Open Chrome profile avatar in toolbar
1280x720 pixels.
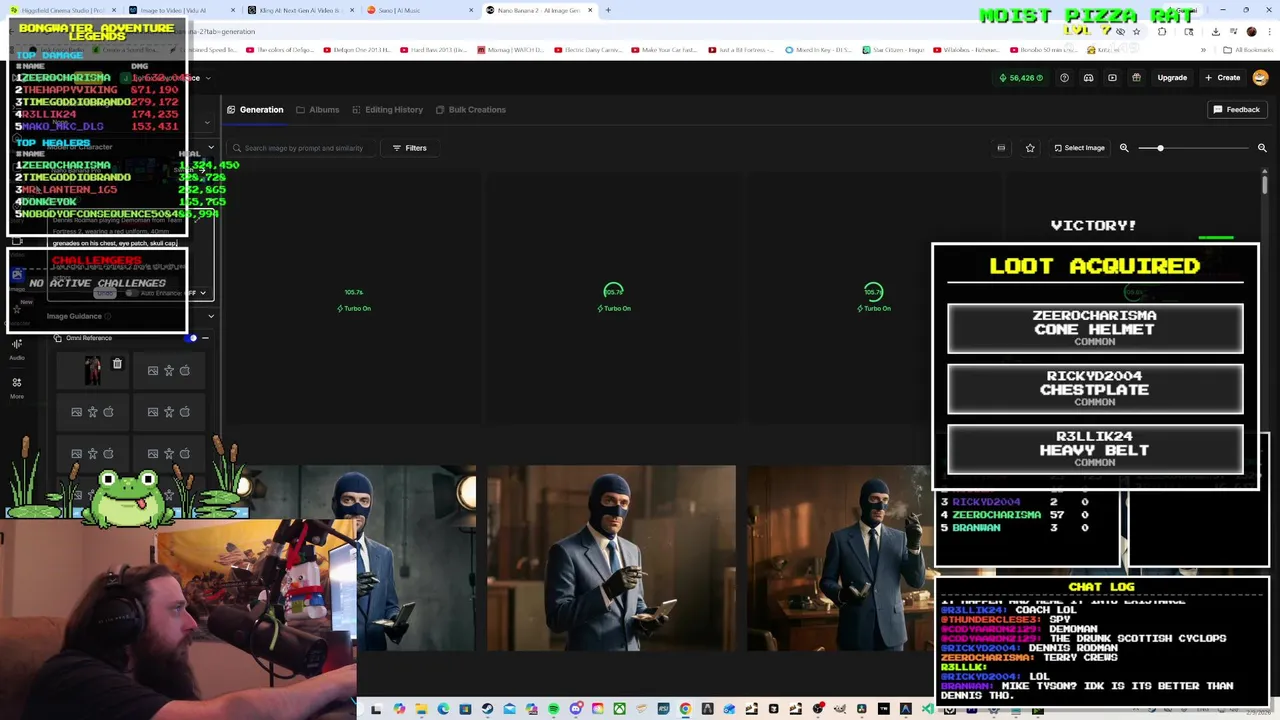(1251, 31)
